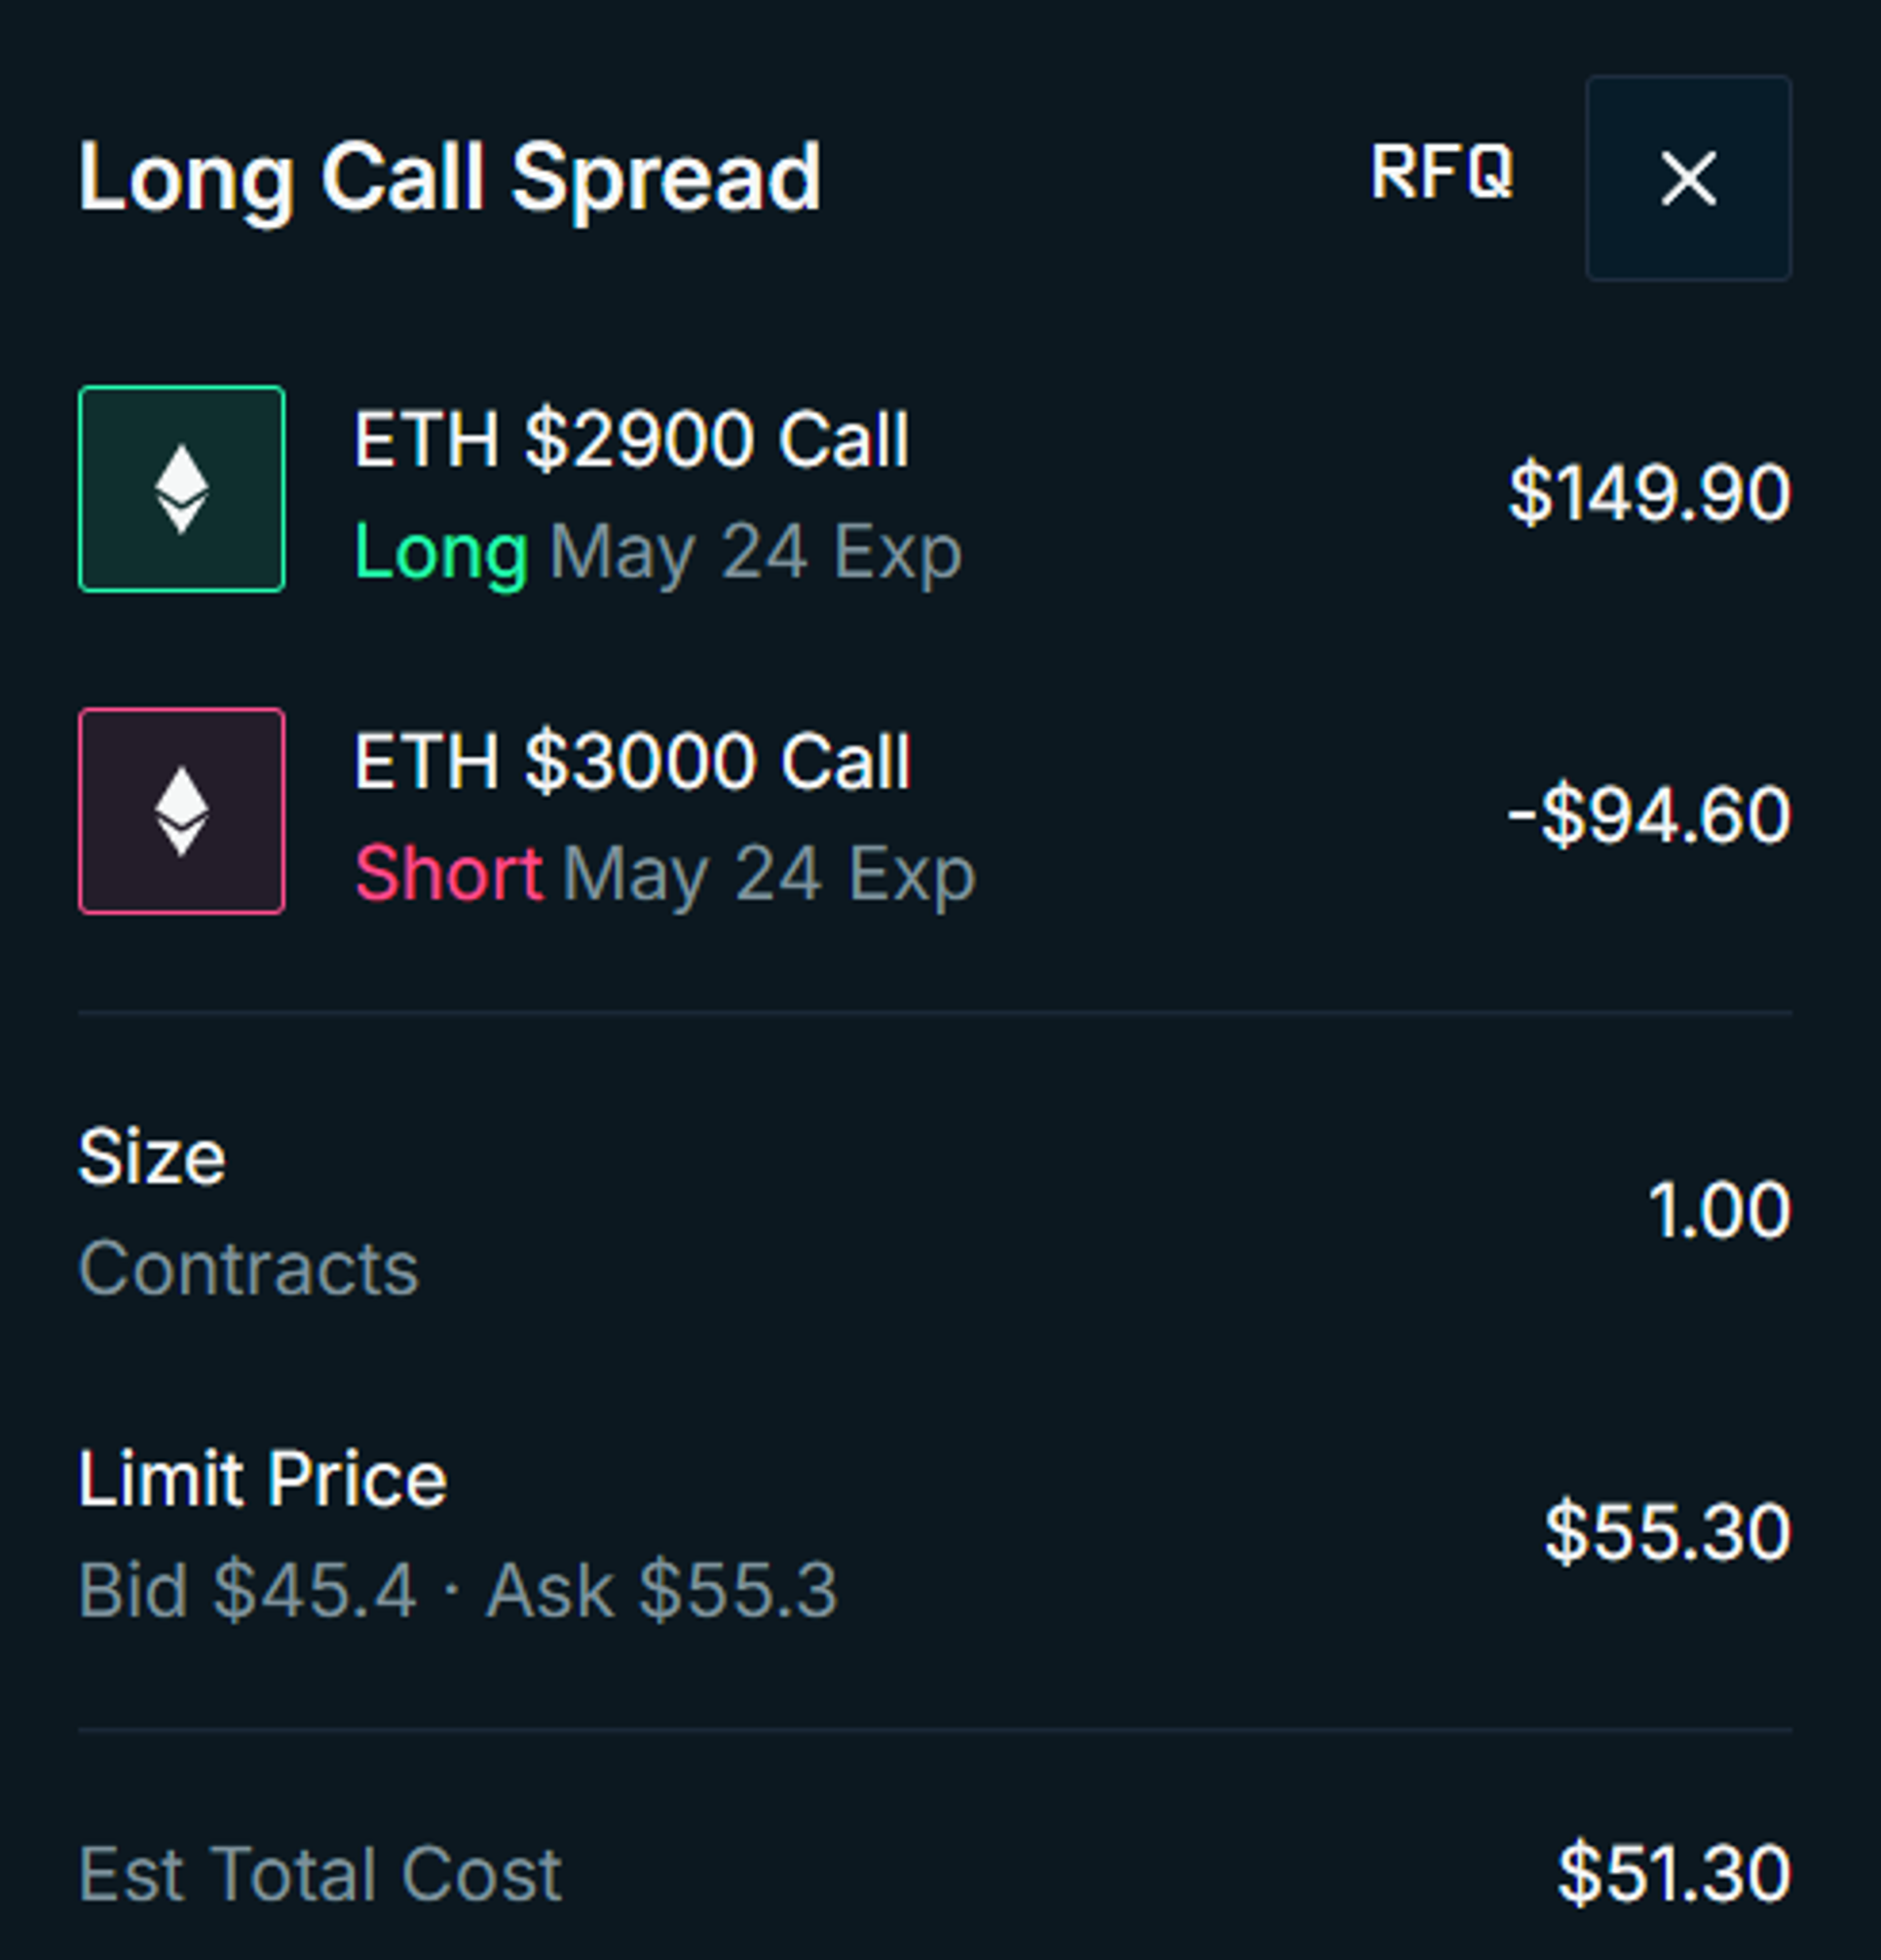This screenshot has width=1881, height=1960.
Task: Click the long leg's May 24 Exp date
Action: (x=756, y=552)
